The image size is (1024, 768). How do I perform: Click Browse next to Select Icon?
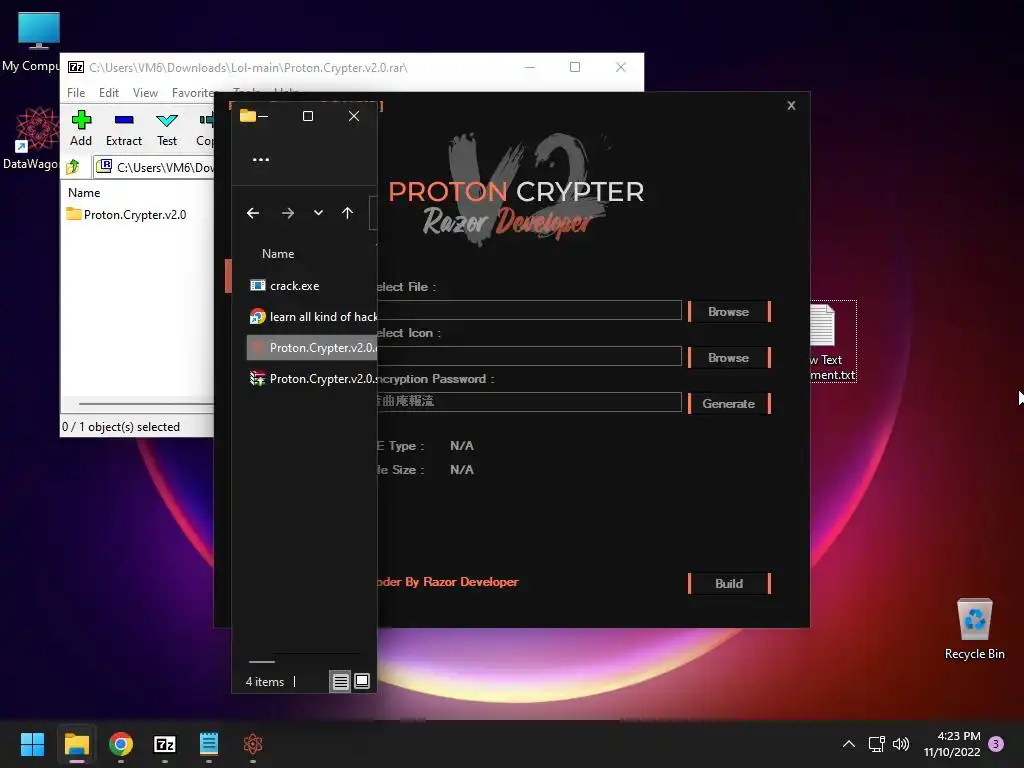coord(729,358)
